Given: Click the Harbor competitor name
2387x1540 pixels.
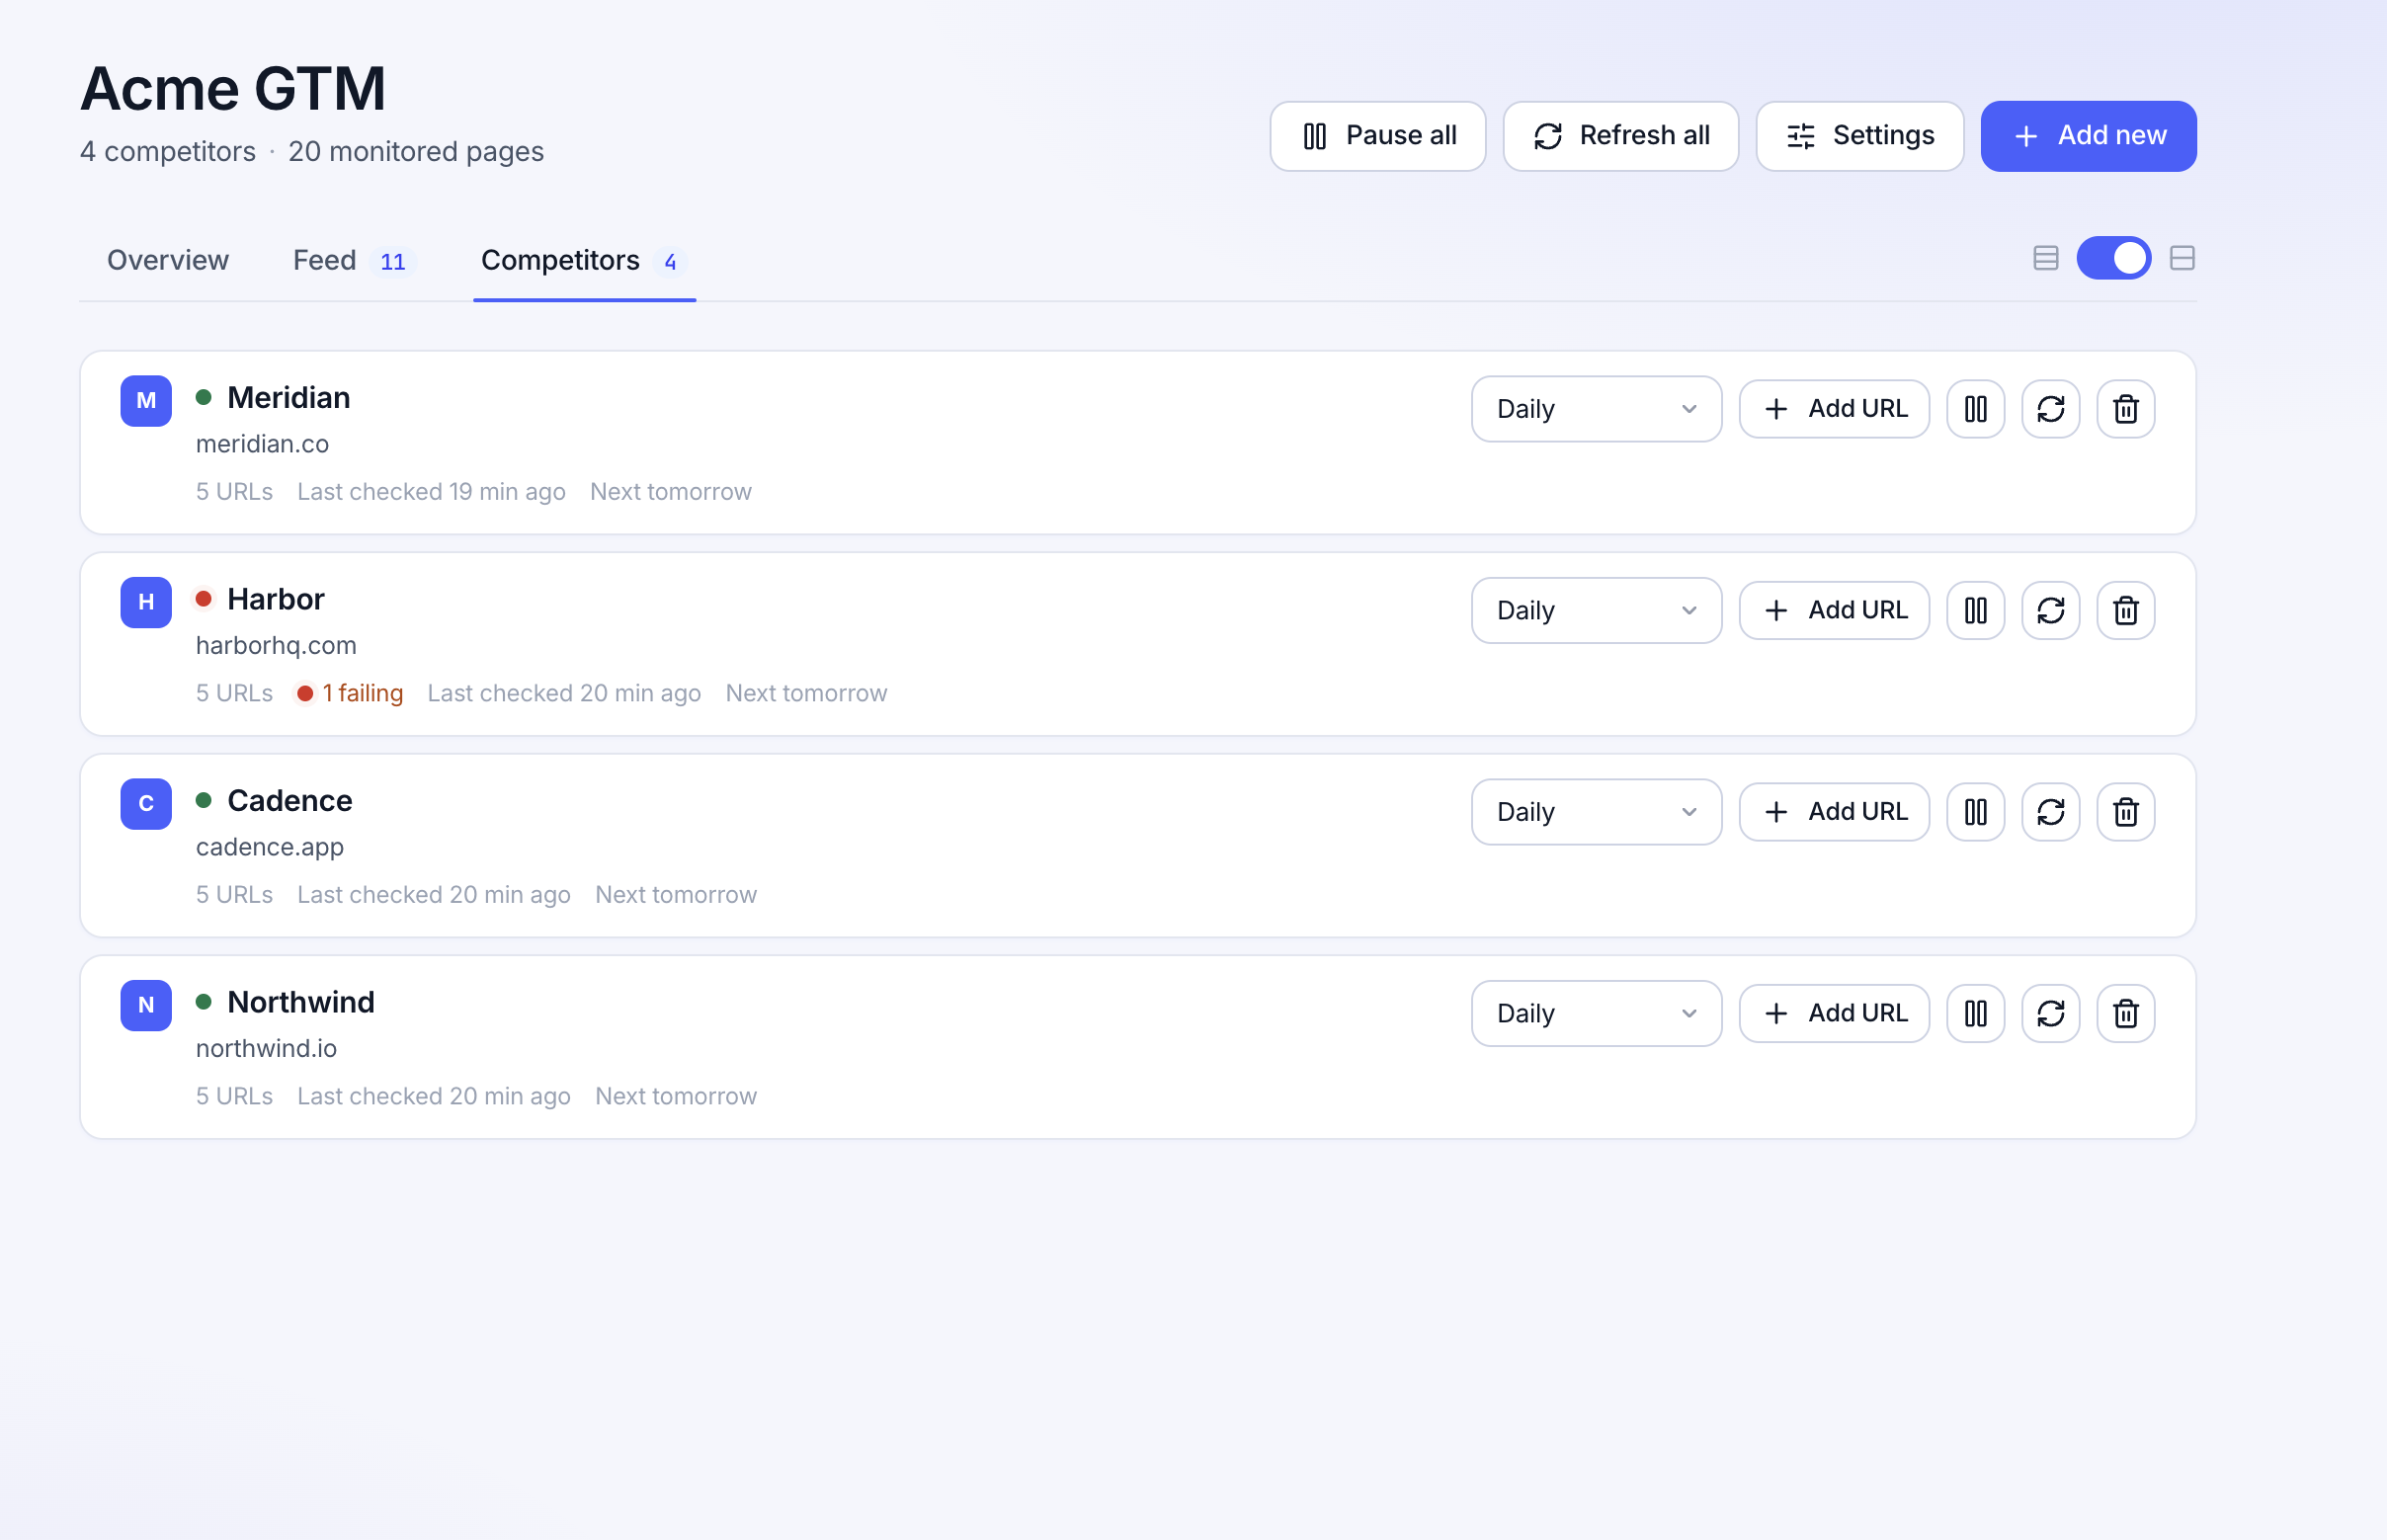Looking at the screenshot, I should (276, 599).
